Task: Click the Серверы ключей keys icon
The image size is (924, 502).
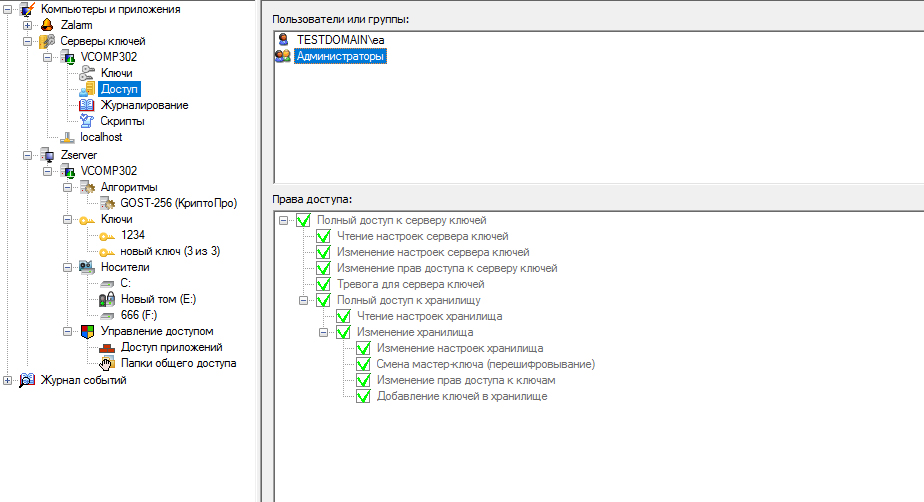Action: point(47,41)
